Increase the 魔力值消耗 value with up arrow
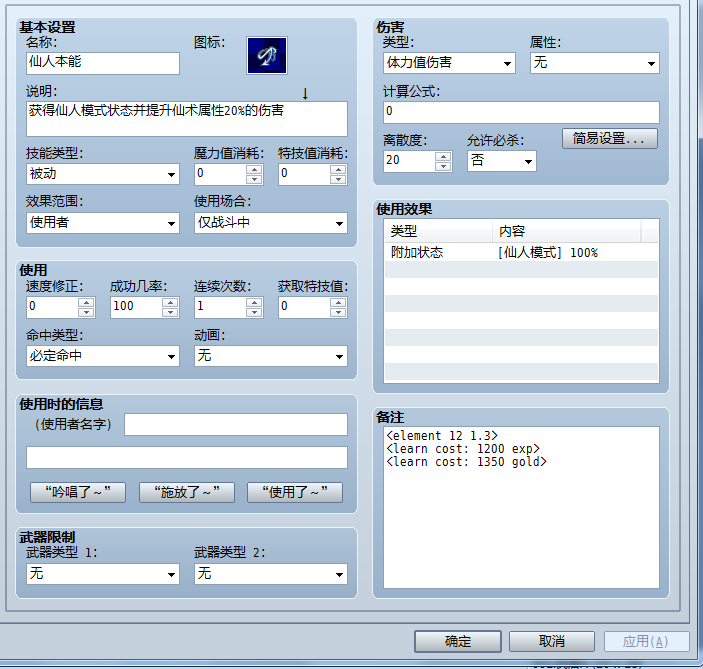This screenshot has height=669, width=703. pyautogui.click(x=254, y=169)
